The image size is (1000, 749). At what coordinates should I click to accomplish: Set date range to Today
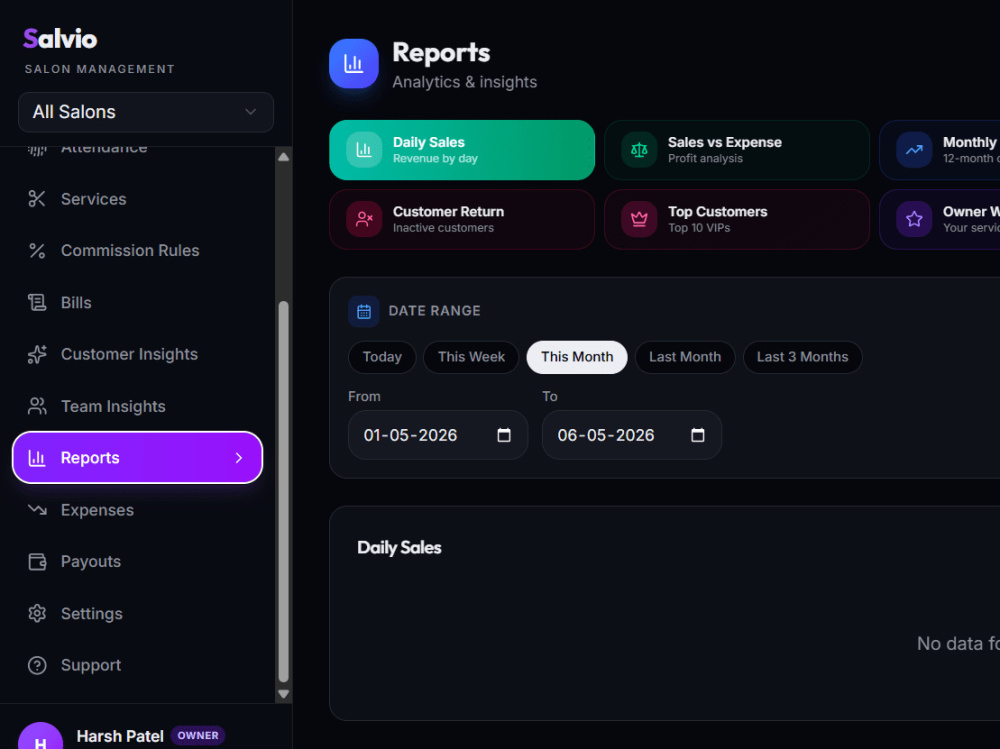click(x=382, y=357)
